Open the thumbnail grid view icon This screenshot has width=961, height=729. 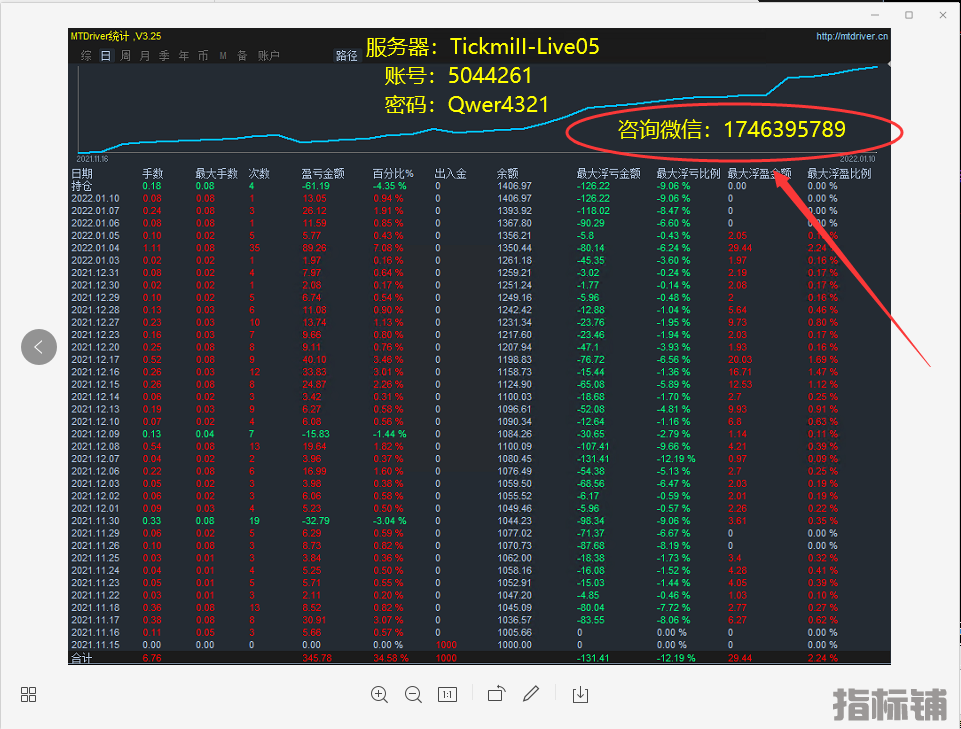click(x=28, y=694)
